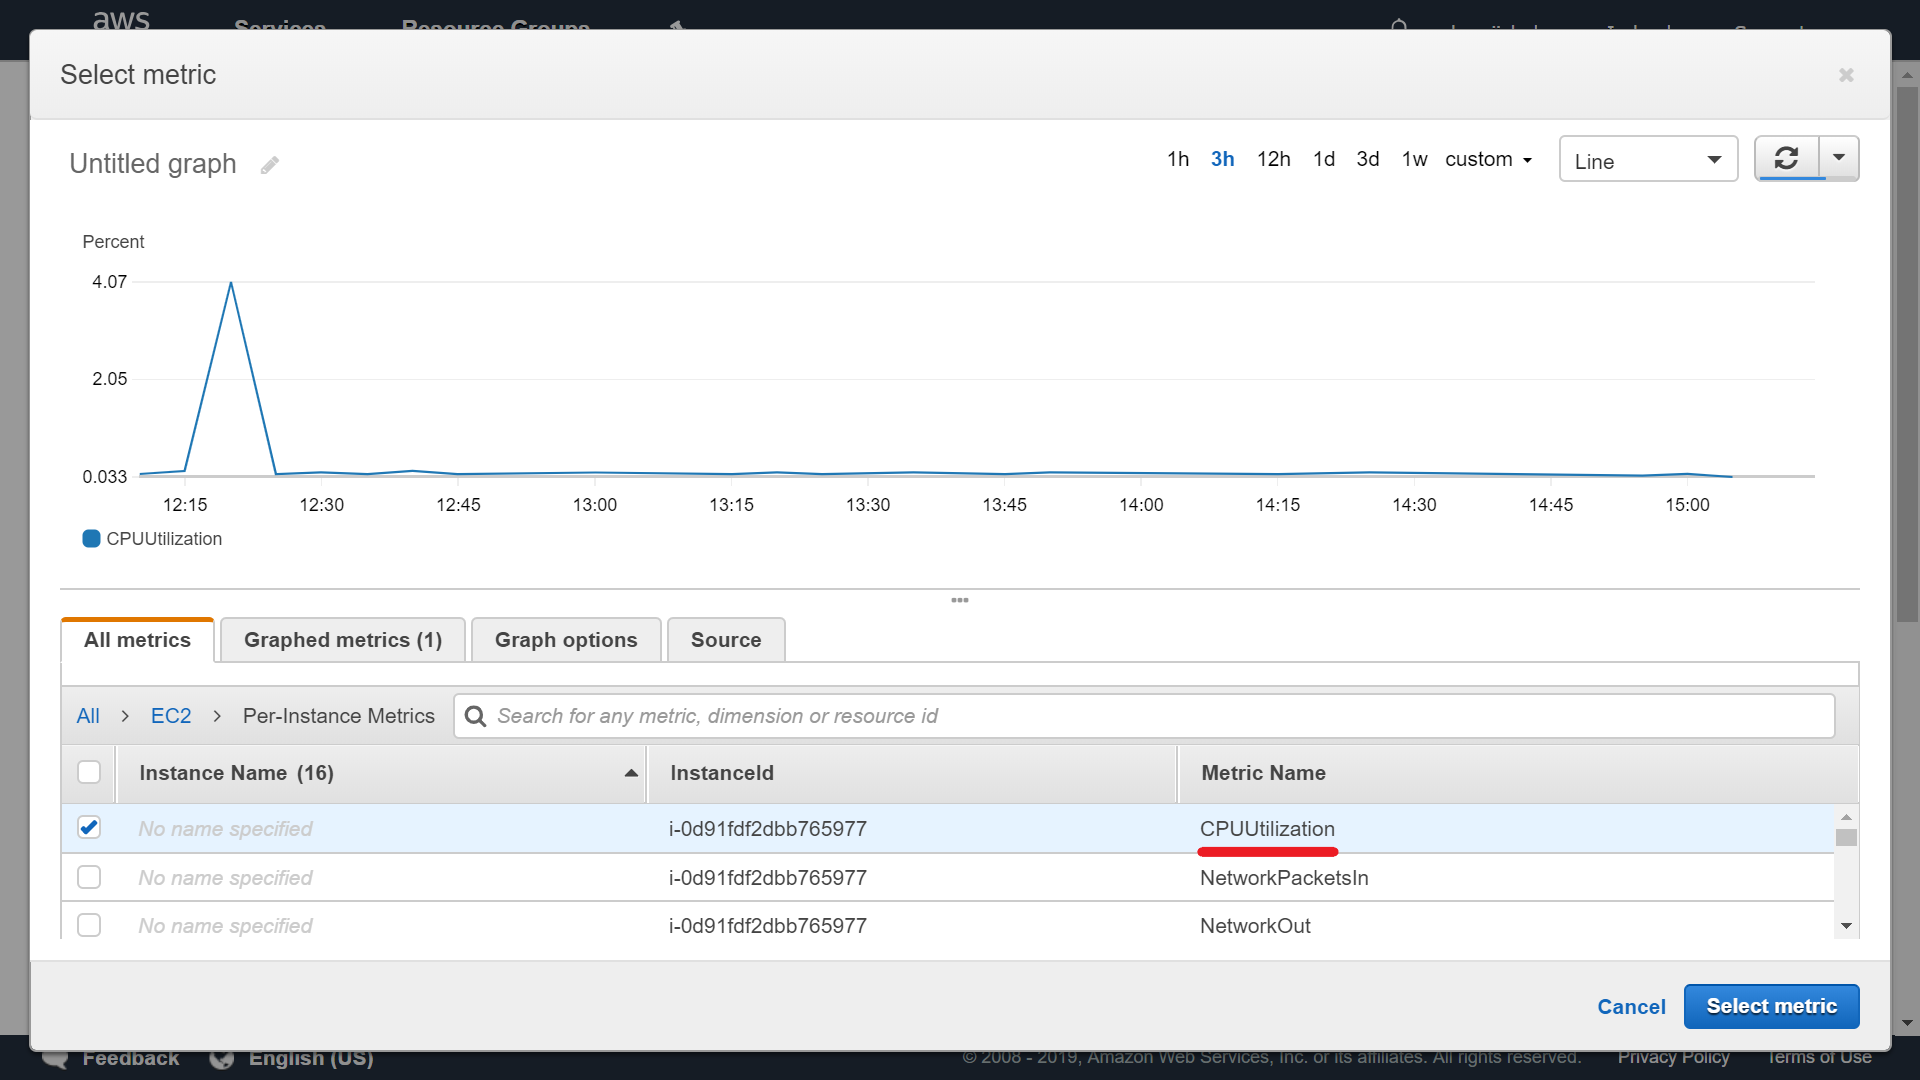Screen dimensions: 1920x1080
Task: Click the search magnifier icon
Action: click(476, 717)
